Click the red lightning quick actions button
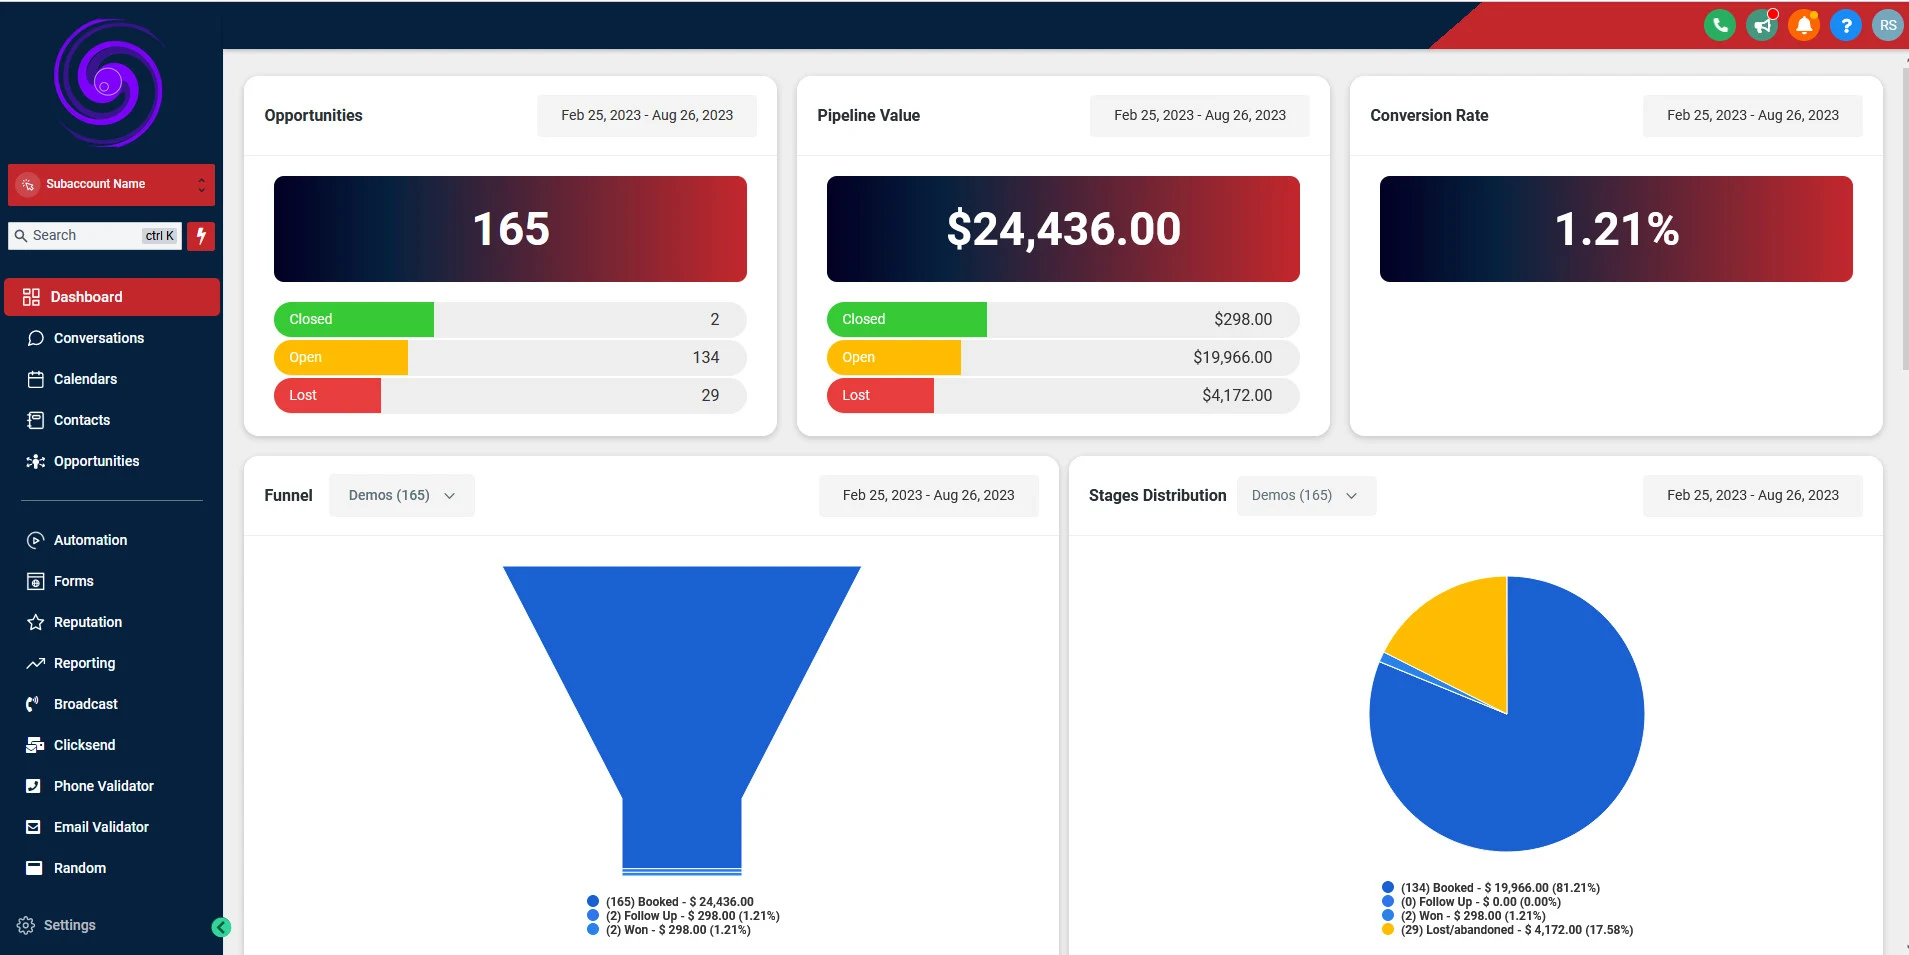 click(x=201, y=236)
